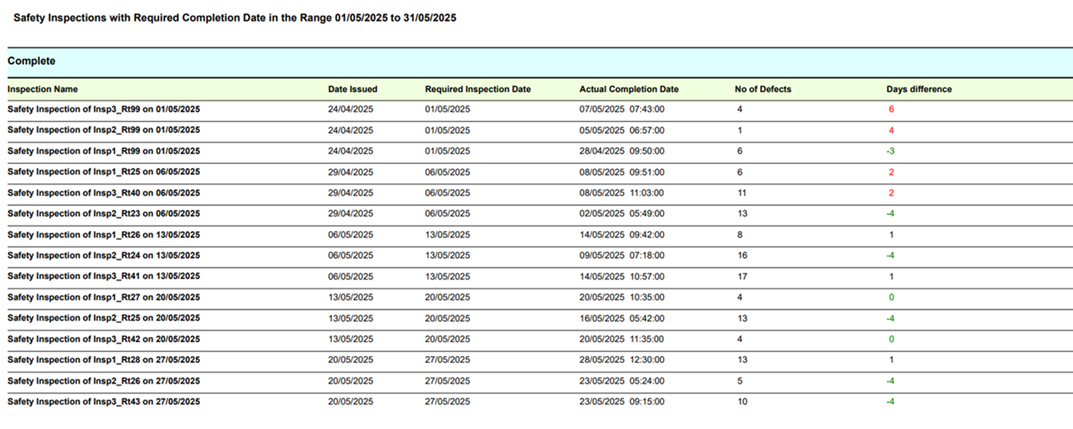
Task: Click completion date '20/05/2025 11:35:00'
Action: pyautogui.click(x=622, y=339)
